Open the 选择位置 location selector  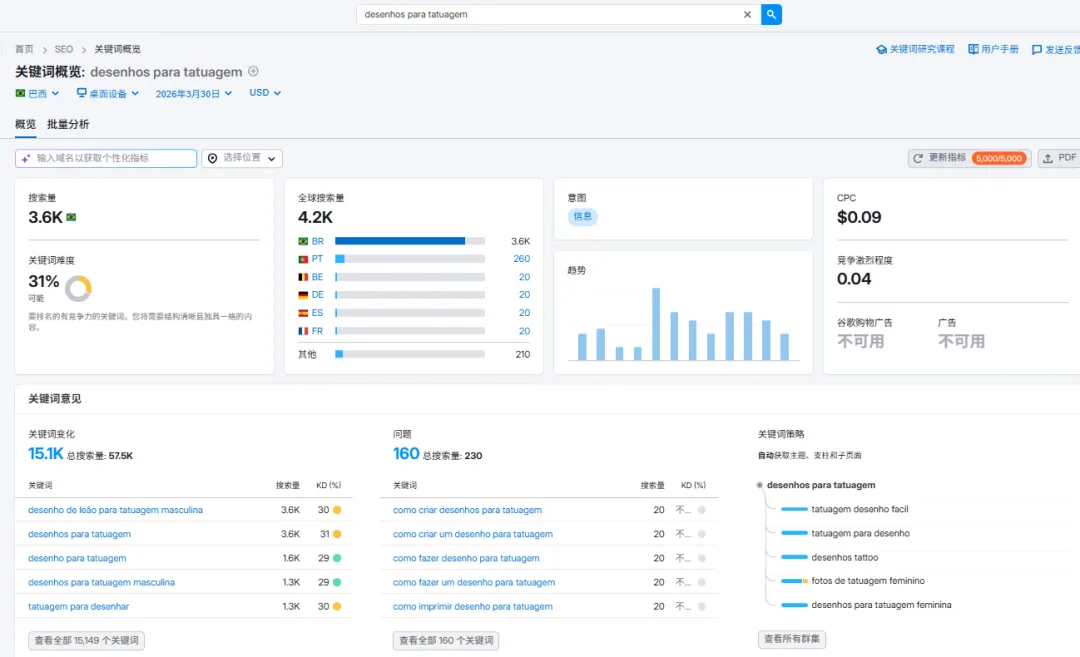[x=242, y=158]
